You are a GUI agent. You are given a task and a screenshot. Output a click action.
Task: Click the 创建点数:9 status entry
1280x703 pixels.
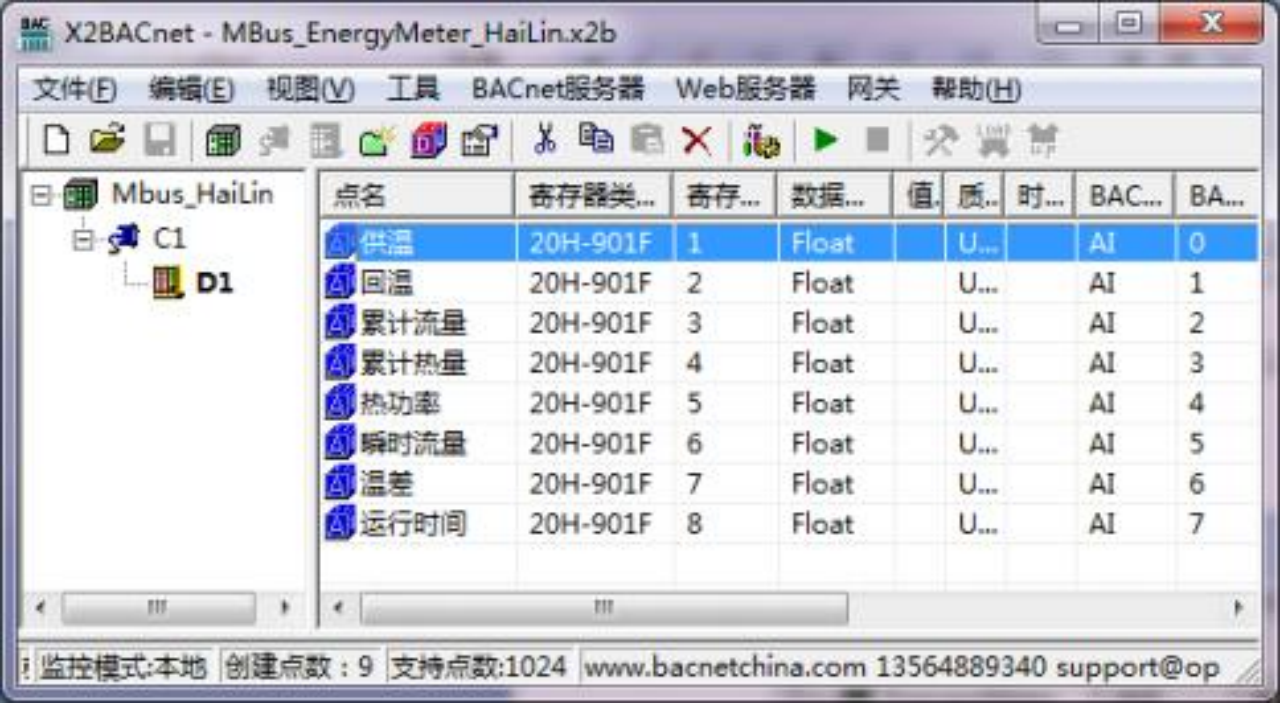[x=300, y=666]
